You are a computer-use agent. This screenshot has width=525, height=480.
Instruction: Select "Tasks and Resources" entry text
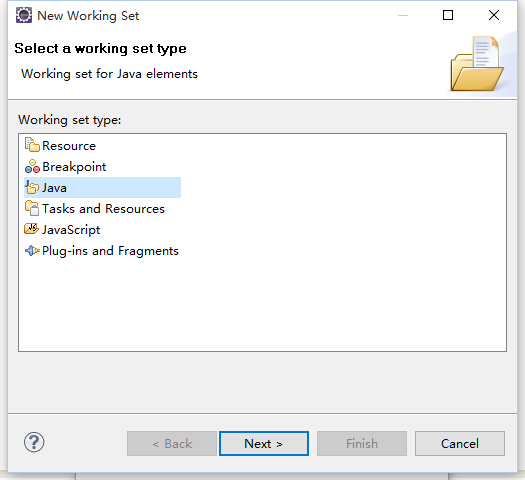pos(103,209)
